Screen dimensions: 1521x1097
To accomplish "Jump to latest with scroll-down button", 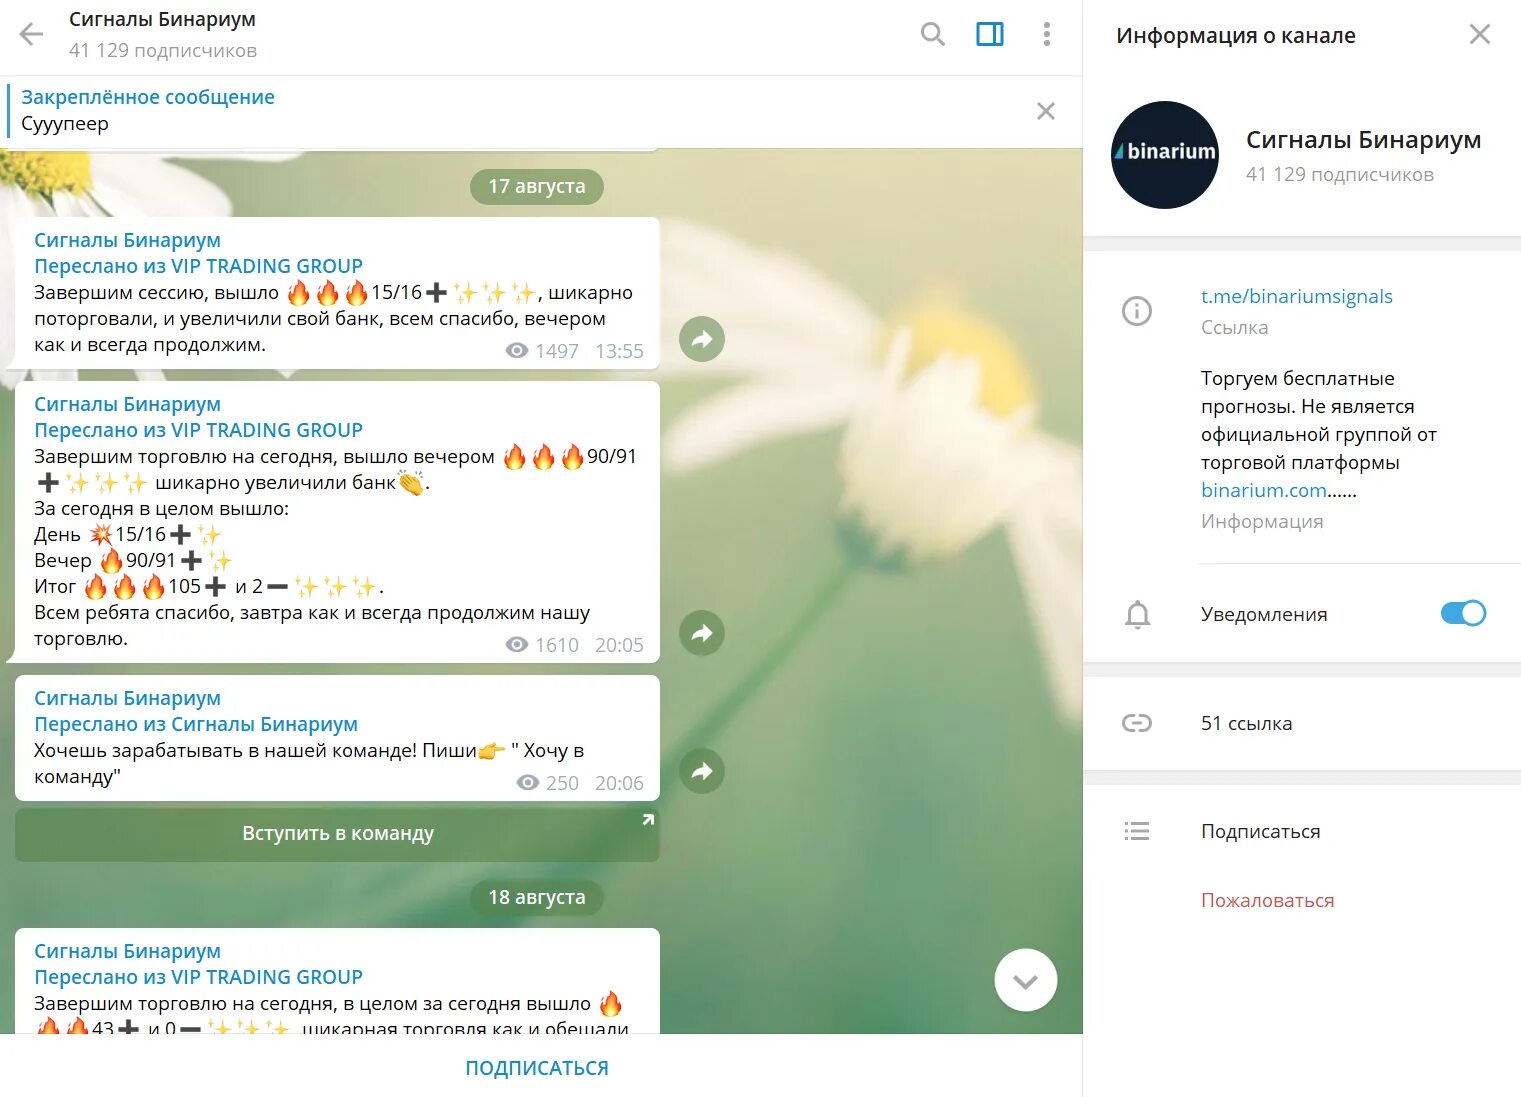I will tap(1025, 980).
